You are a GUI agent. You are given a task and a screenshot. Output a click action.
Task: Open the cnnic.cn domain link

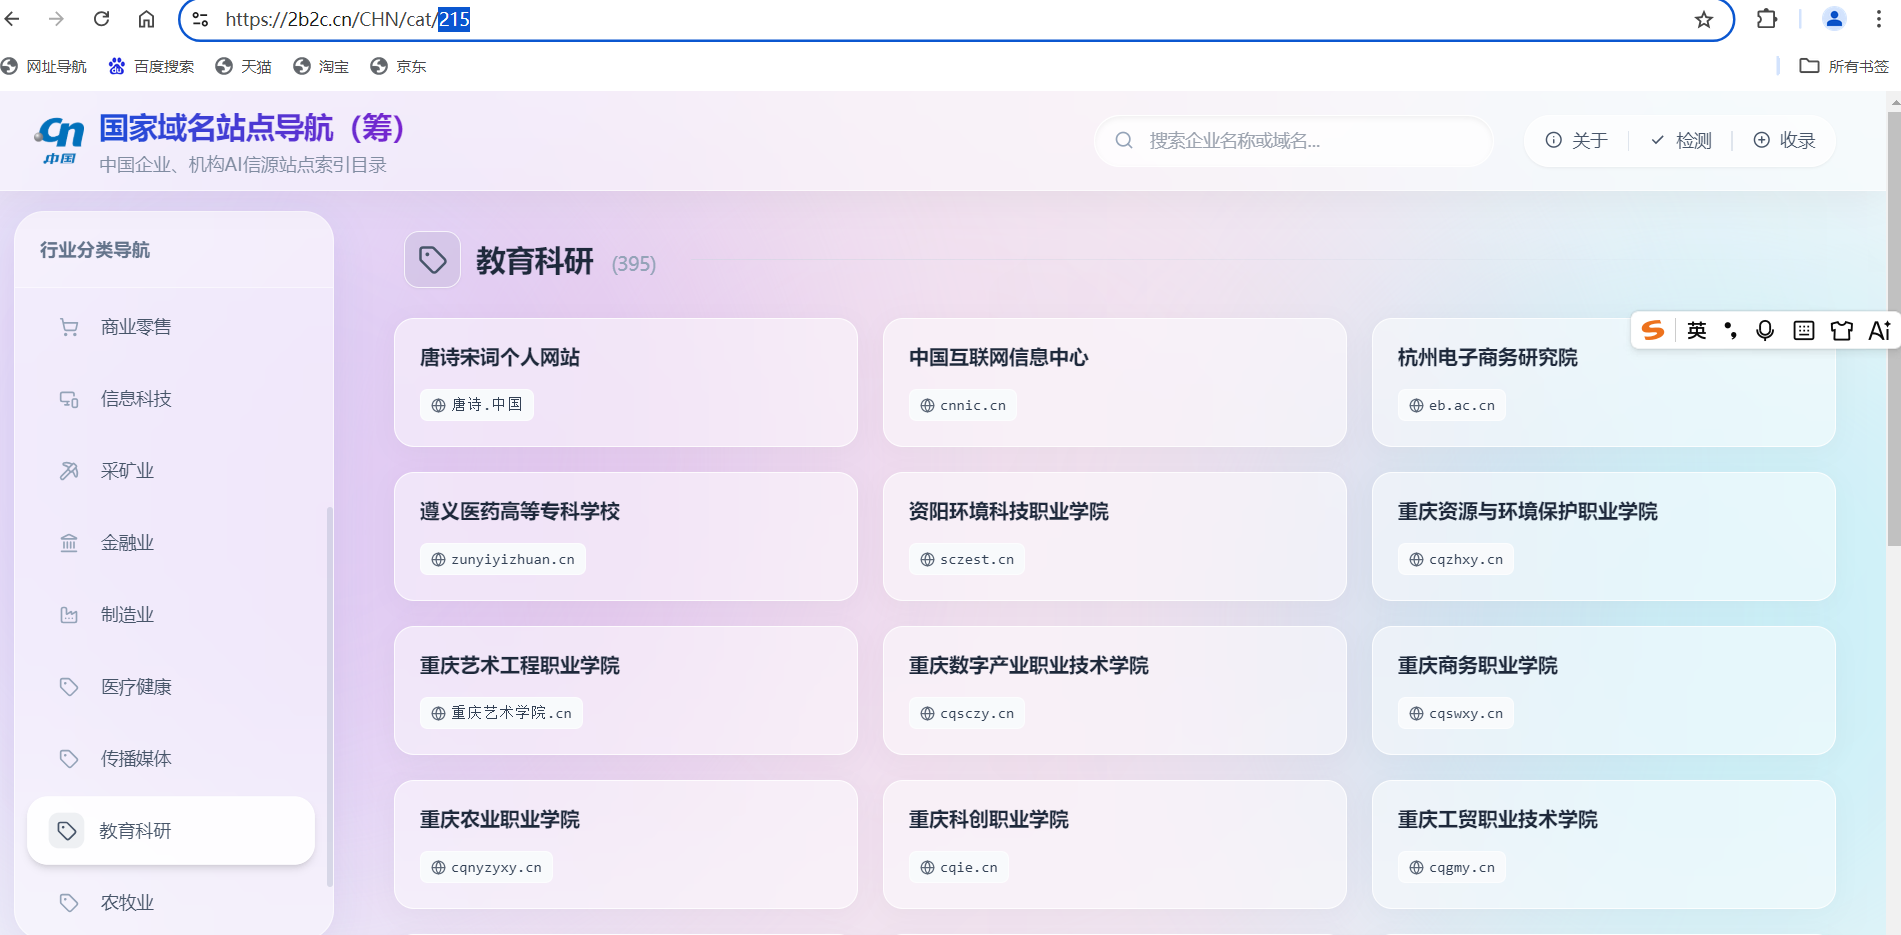point(963,405)
